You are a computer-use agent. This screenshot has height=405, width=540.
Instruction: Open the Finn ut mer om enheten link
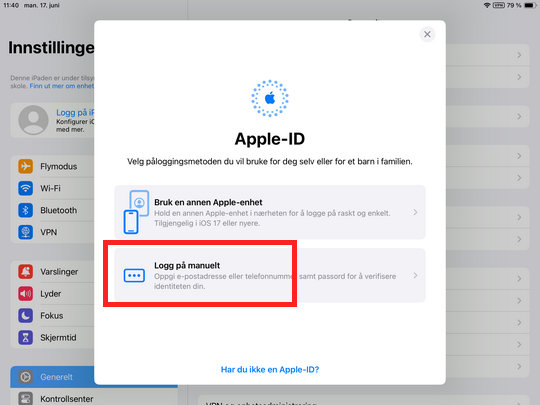[x=62, y=86]
